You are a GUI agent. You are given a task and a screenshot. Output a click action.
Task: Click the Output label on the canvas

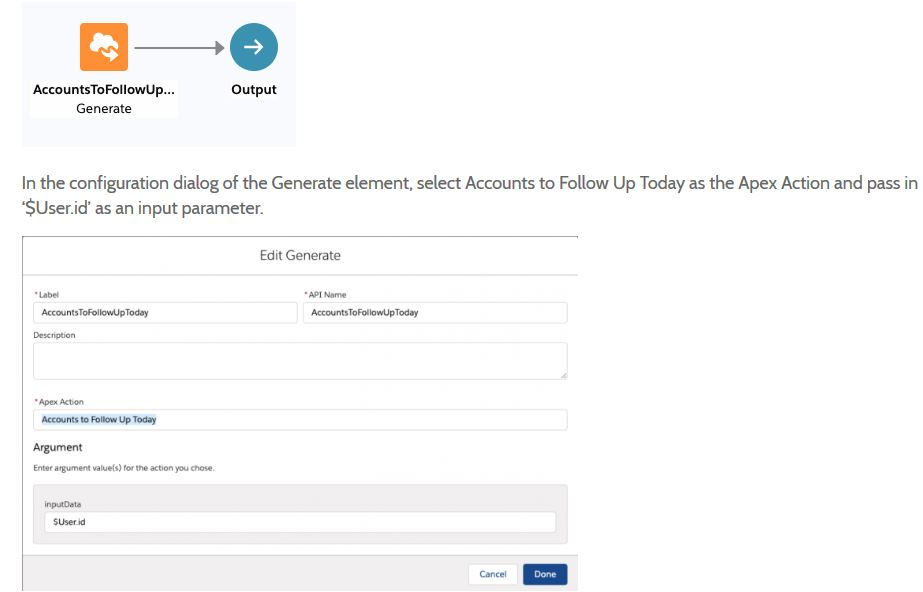pos(254,90)
